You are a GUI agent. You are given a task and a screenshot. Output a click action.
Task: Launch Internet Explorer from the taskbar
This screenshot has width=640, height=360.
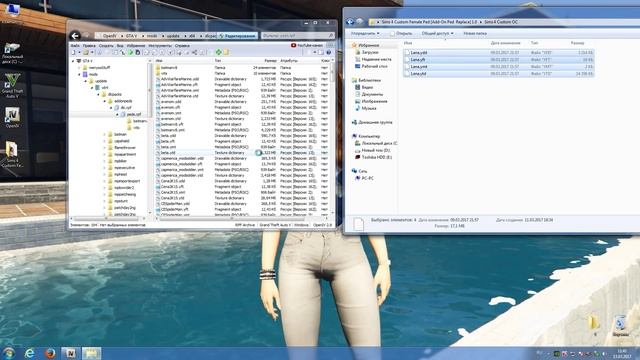29,353
